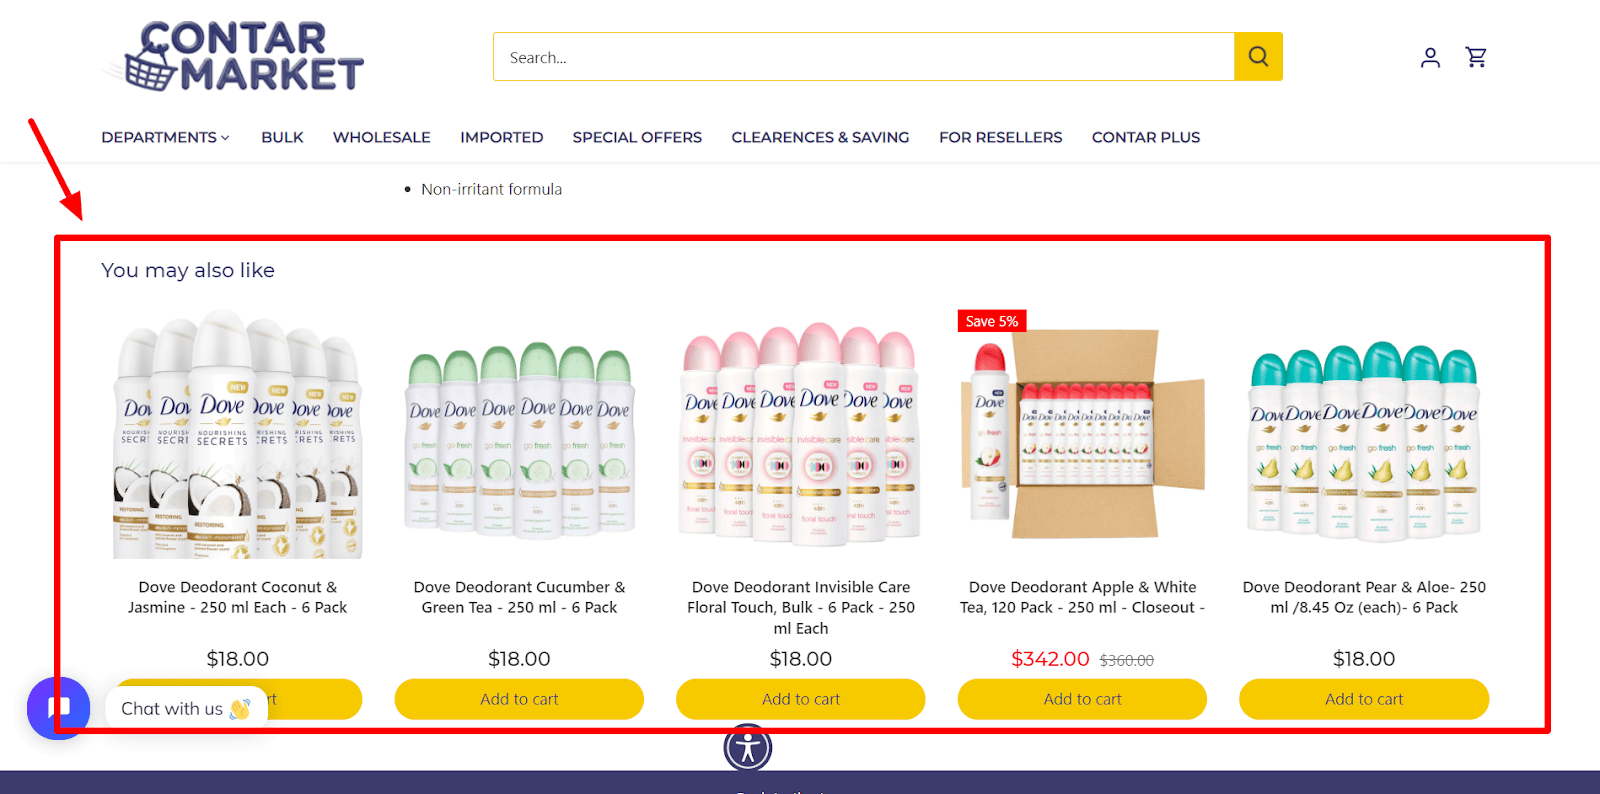Open the chat bubble widget icon

tap(59, 708)
